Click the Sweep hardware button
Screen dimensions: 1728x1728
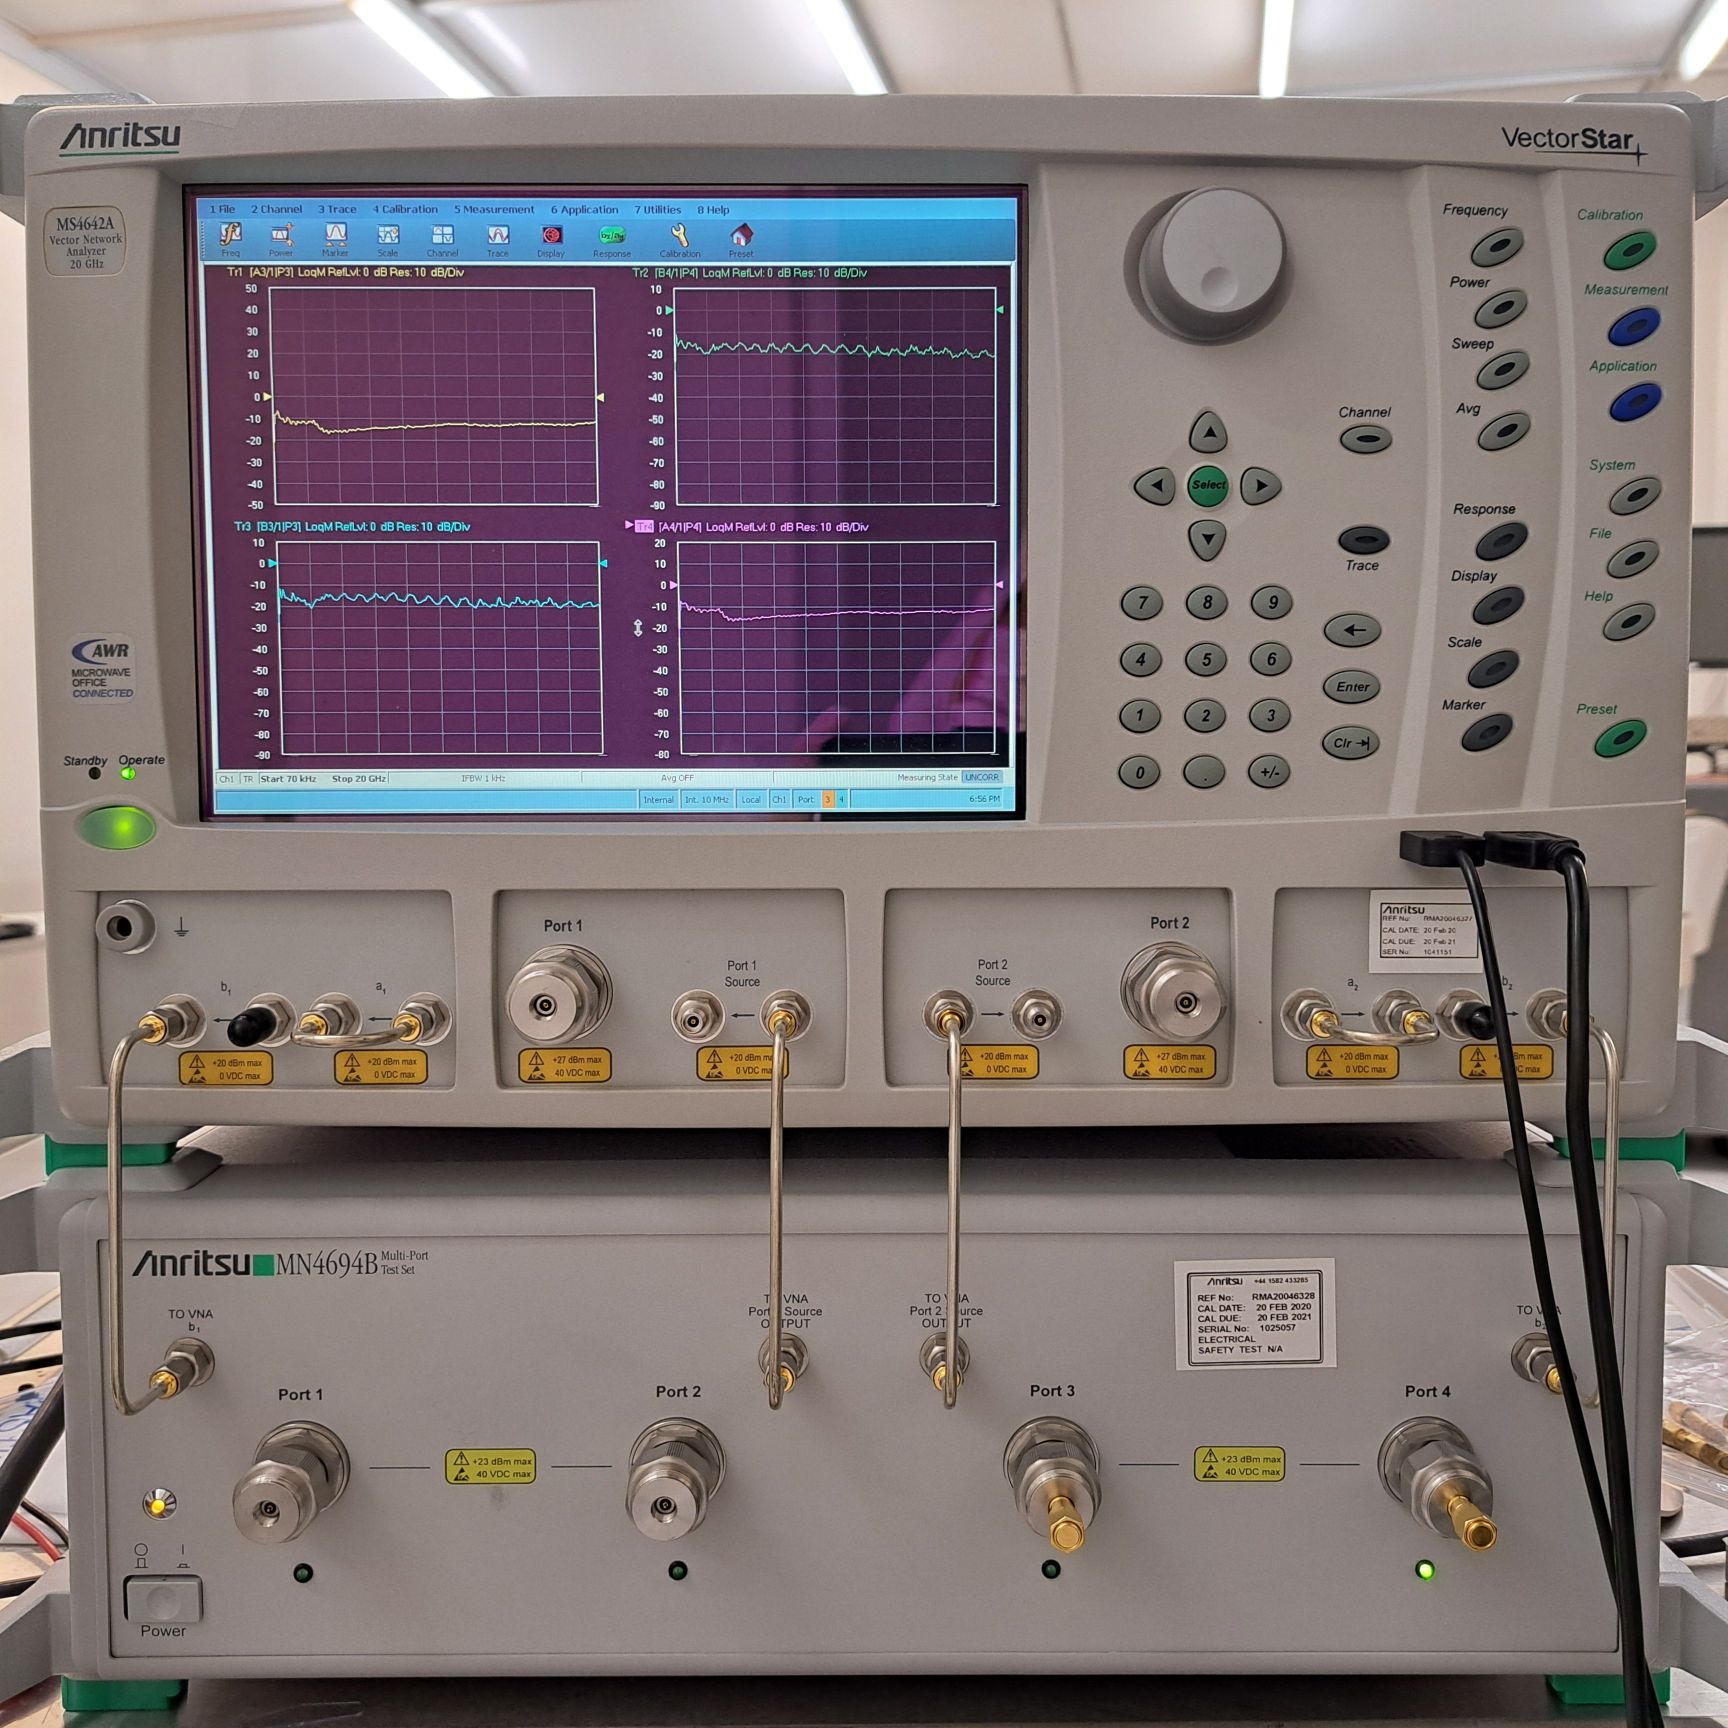[x=1502, y=370]
